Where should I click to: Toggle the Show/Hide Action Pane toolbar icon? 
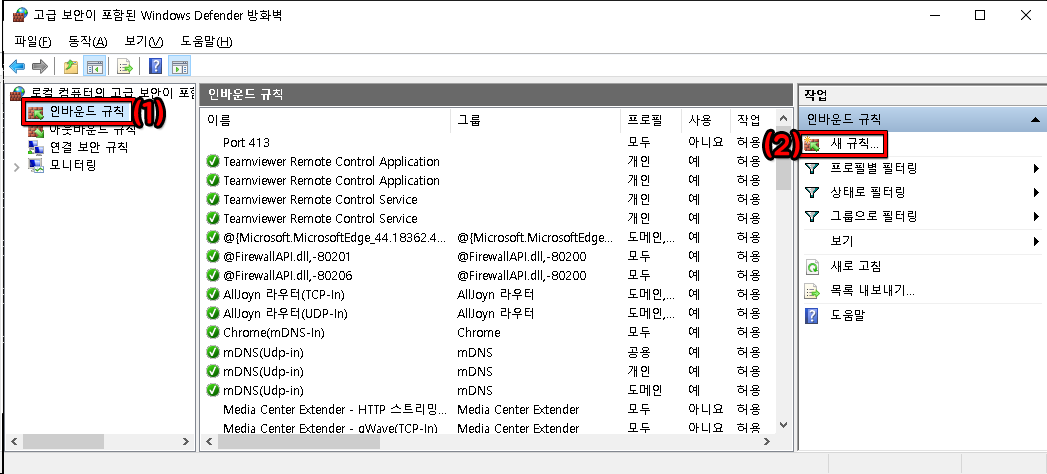click(x=179, y=66)
